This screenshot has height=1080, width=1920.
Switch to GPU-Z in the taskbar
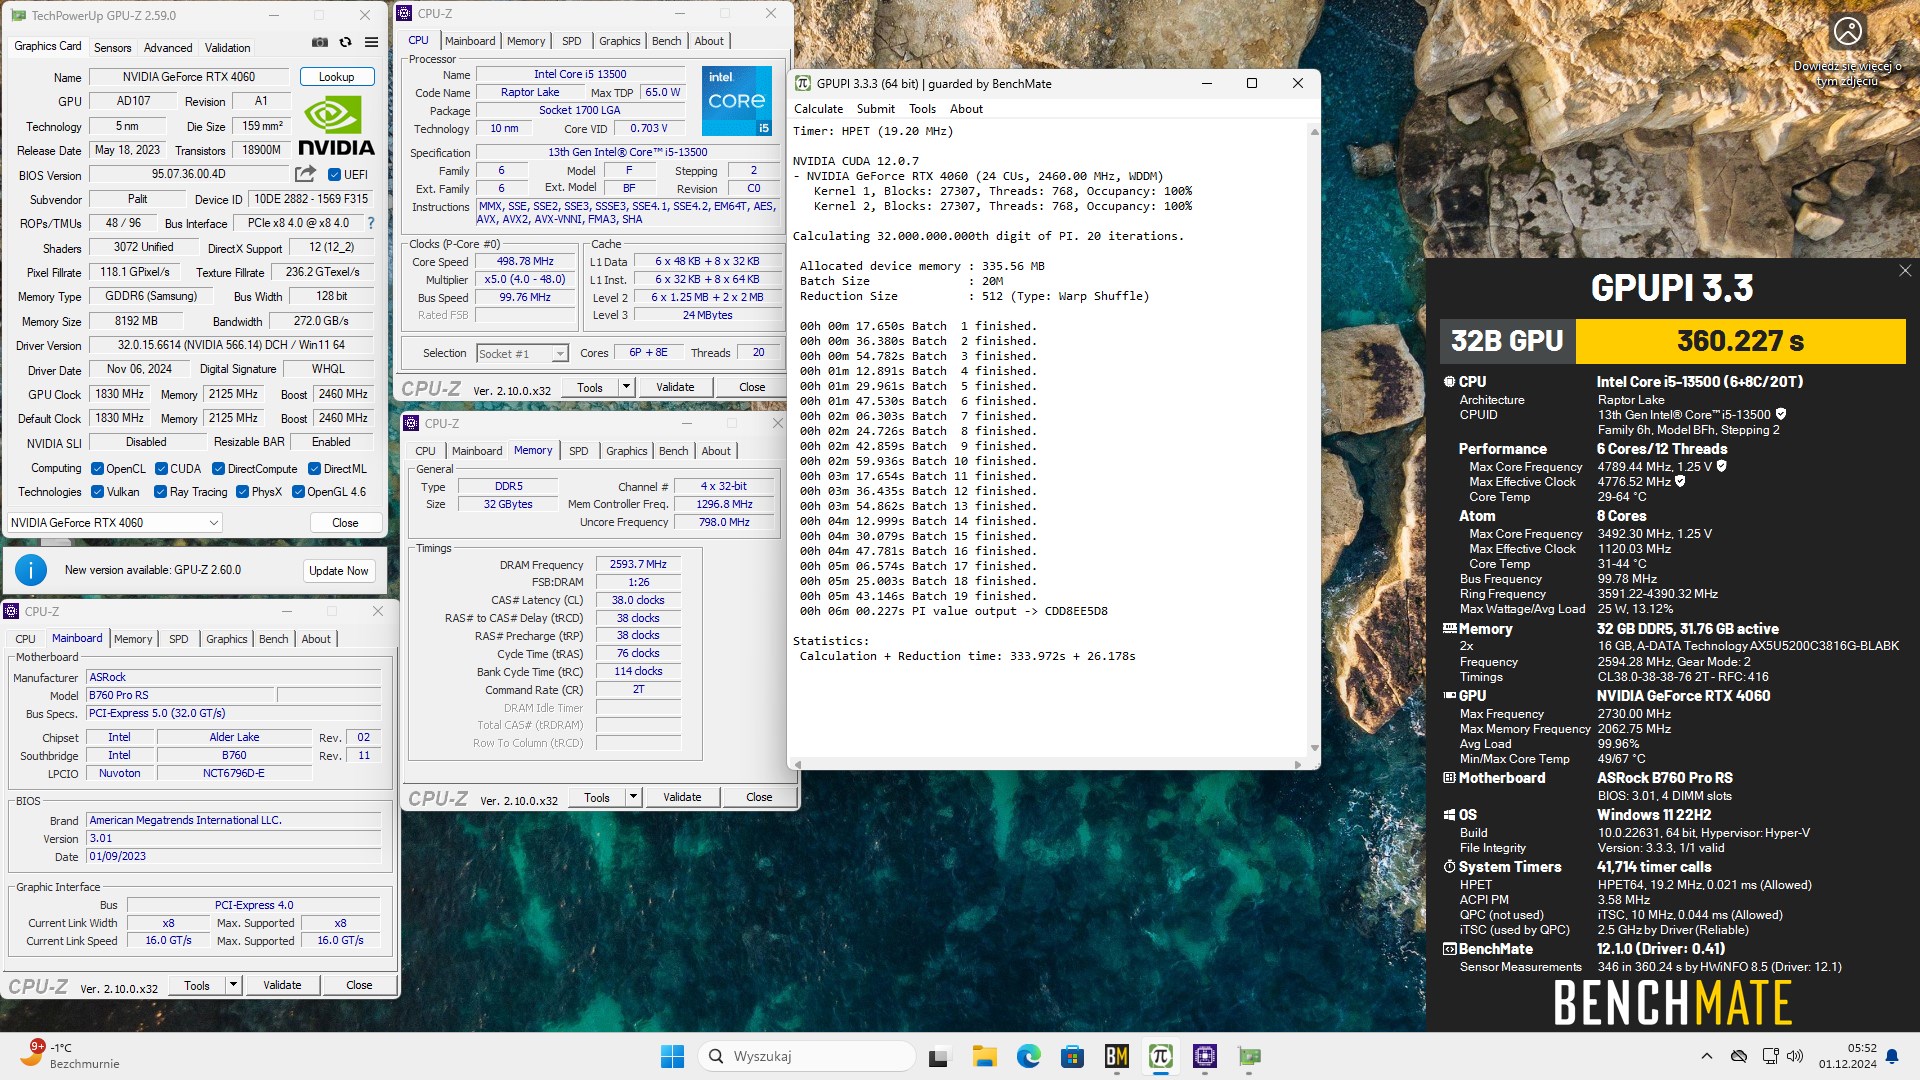click(x=1249, y=1056)
